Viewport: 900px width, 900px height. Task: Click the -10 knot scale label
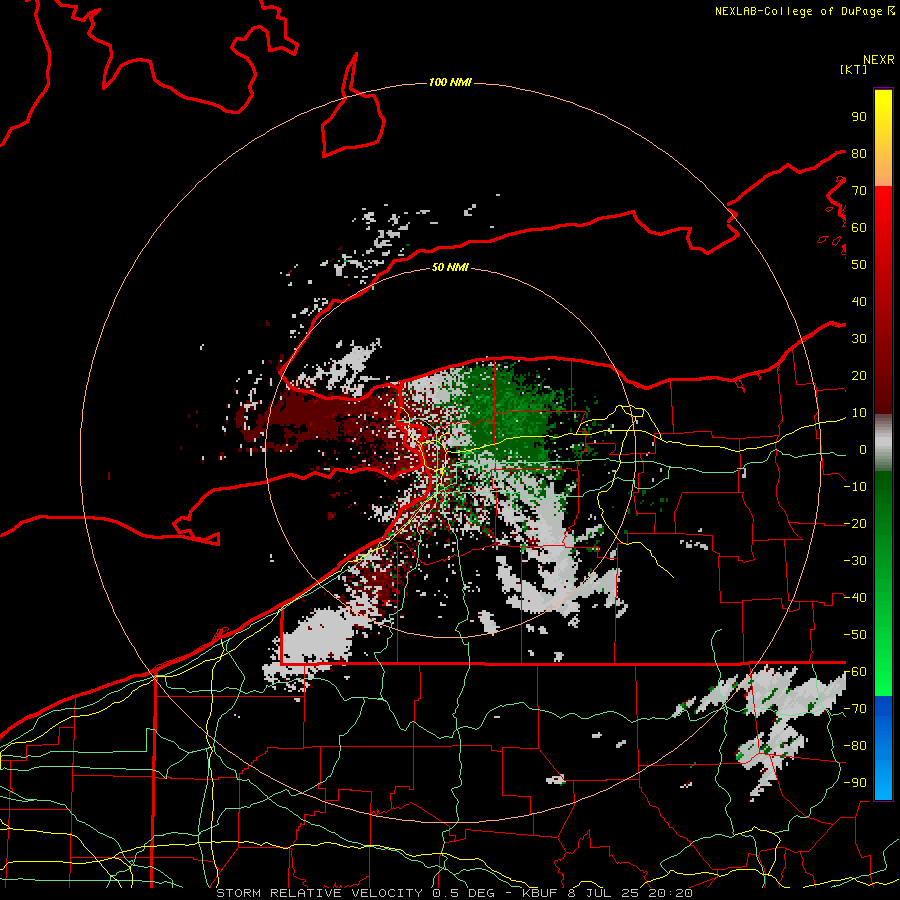[x=855, y=487]
